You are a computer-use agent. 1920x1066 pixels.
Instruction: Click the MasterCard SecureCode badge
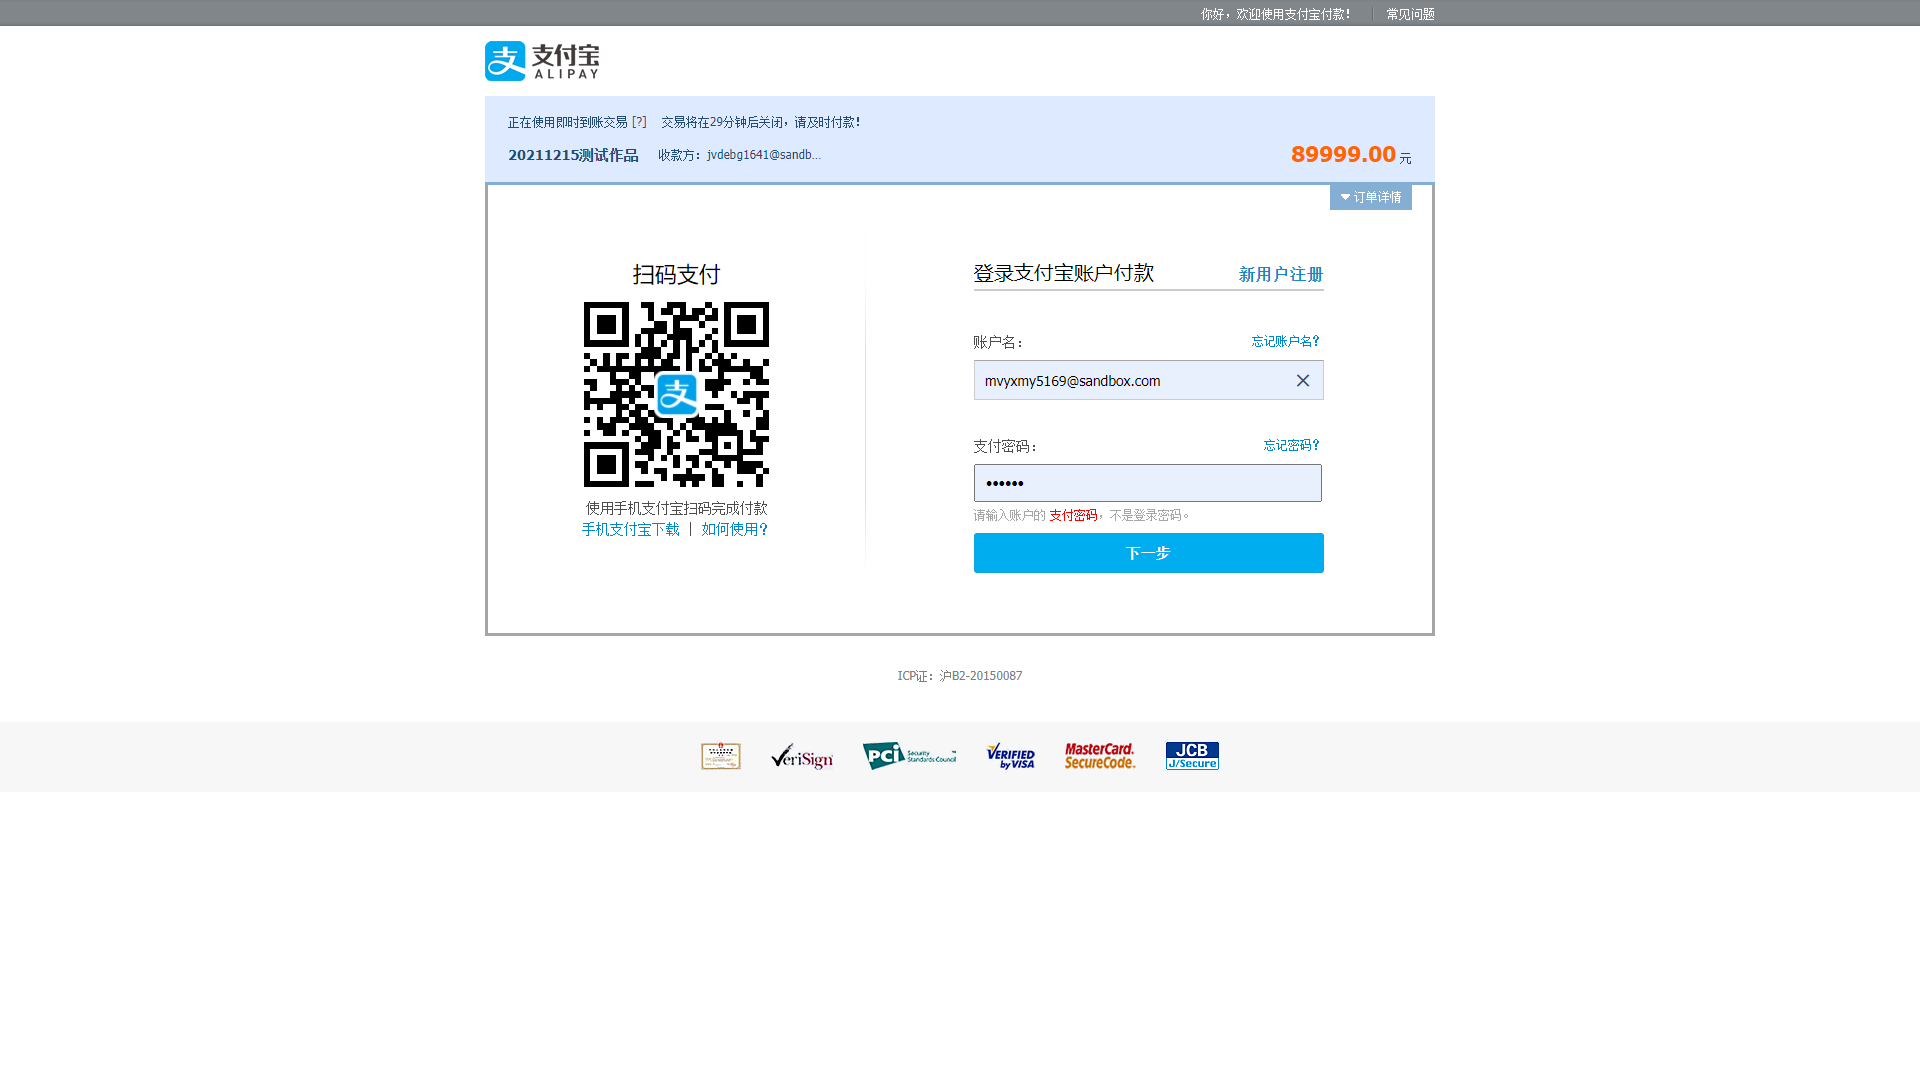(1100, 756)
